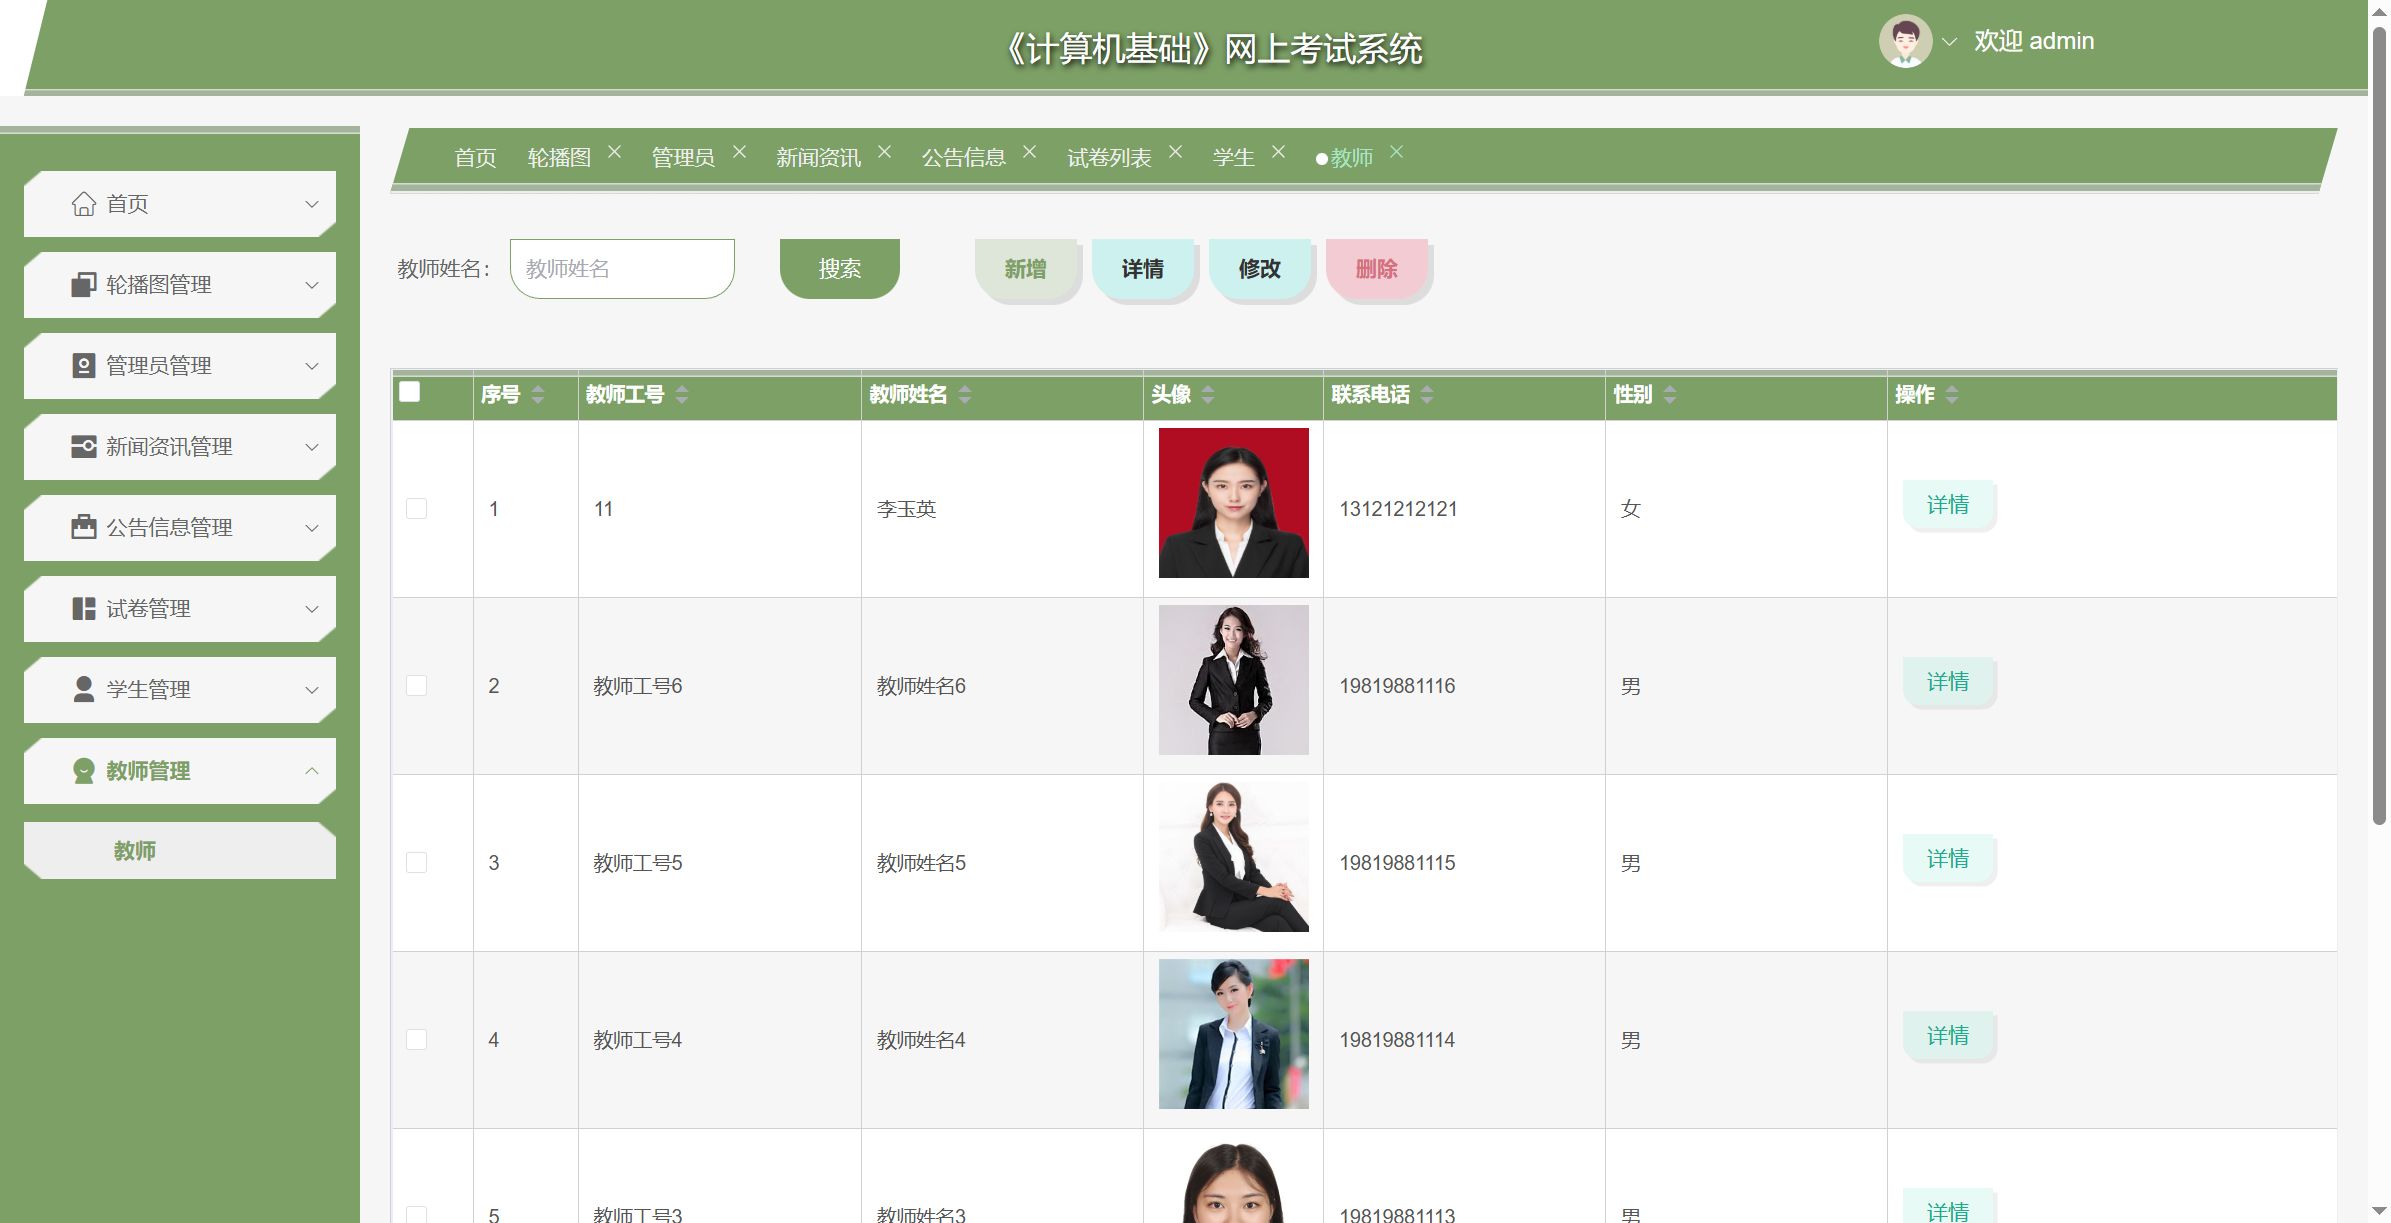This screenshot has width=2391, height=1223.
Task: Open 详情 for row 教师姓名5
Action: 1948,859
